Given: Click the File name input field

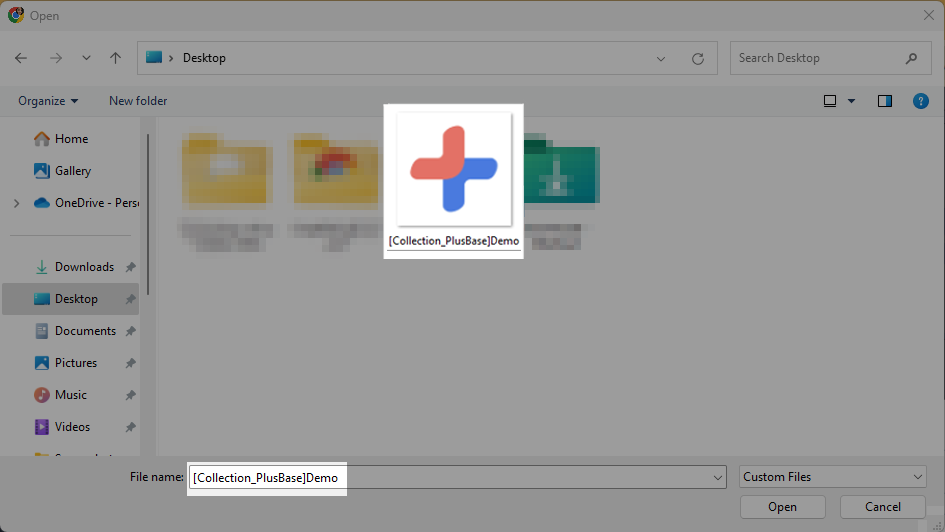Looking at the screenshot, I should coord(450,478).
